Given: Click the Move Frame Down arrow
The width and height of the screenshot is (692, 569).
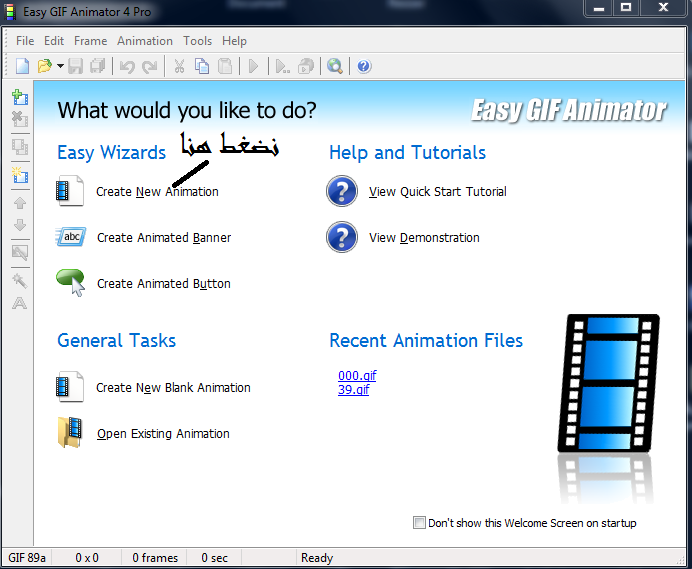Looking at the screenshot, I should (x=20, y=225).
